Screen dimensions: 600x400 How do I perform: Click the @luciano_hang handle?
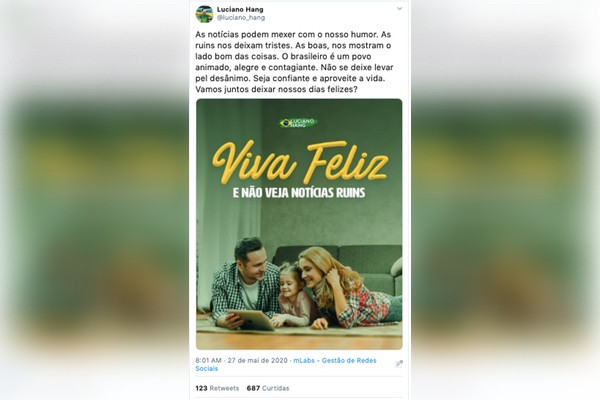click(241, 18)
